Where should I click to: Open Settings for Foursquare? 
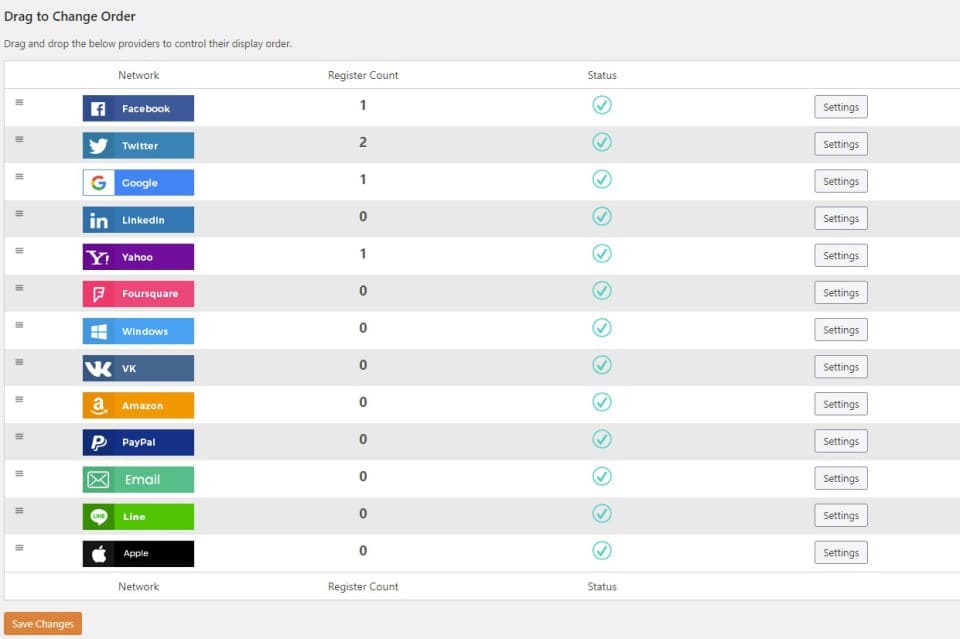(841, 293)
